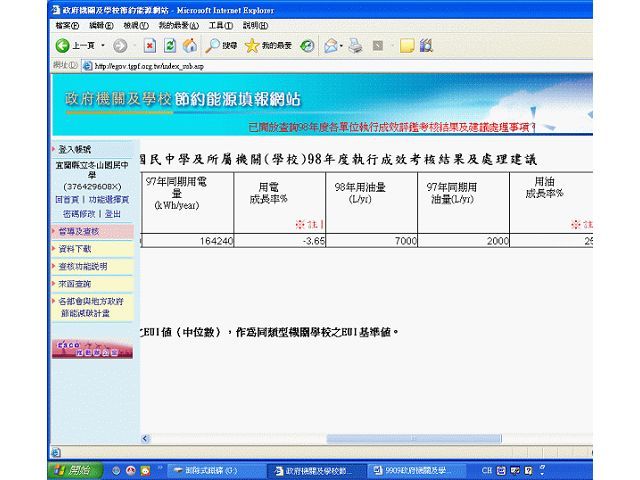Click the IE Back arrow button
The height and width of the screenshot is (480, 640).
click(63, 46)
